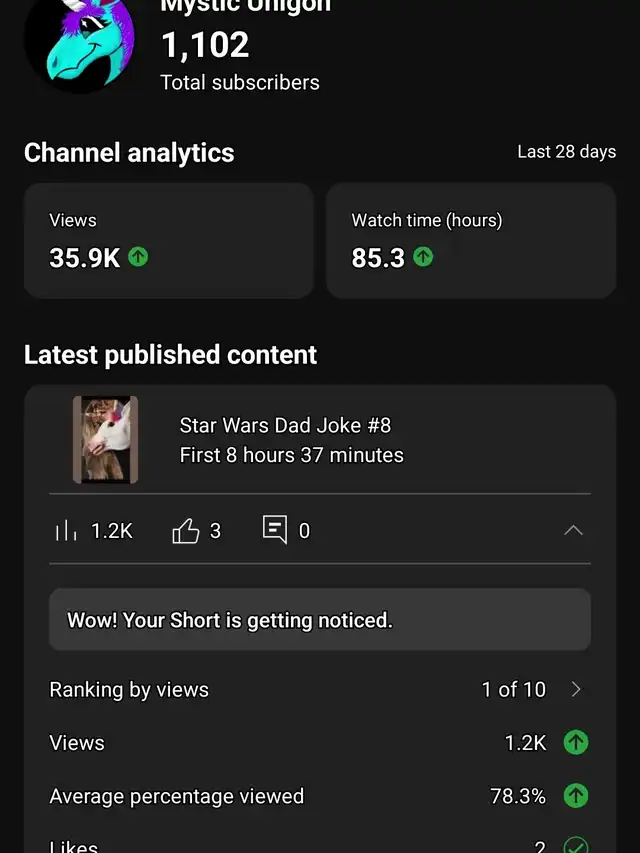Tap the Star Wars Dad Joke #8 title
The width and height of the screenshot is (640, 853).
coord(285,425)
